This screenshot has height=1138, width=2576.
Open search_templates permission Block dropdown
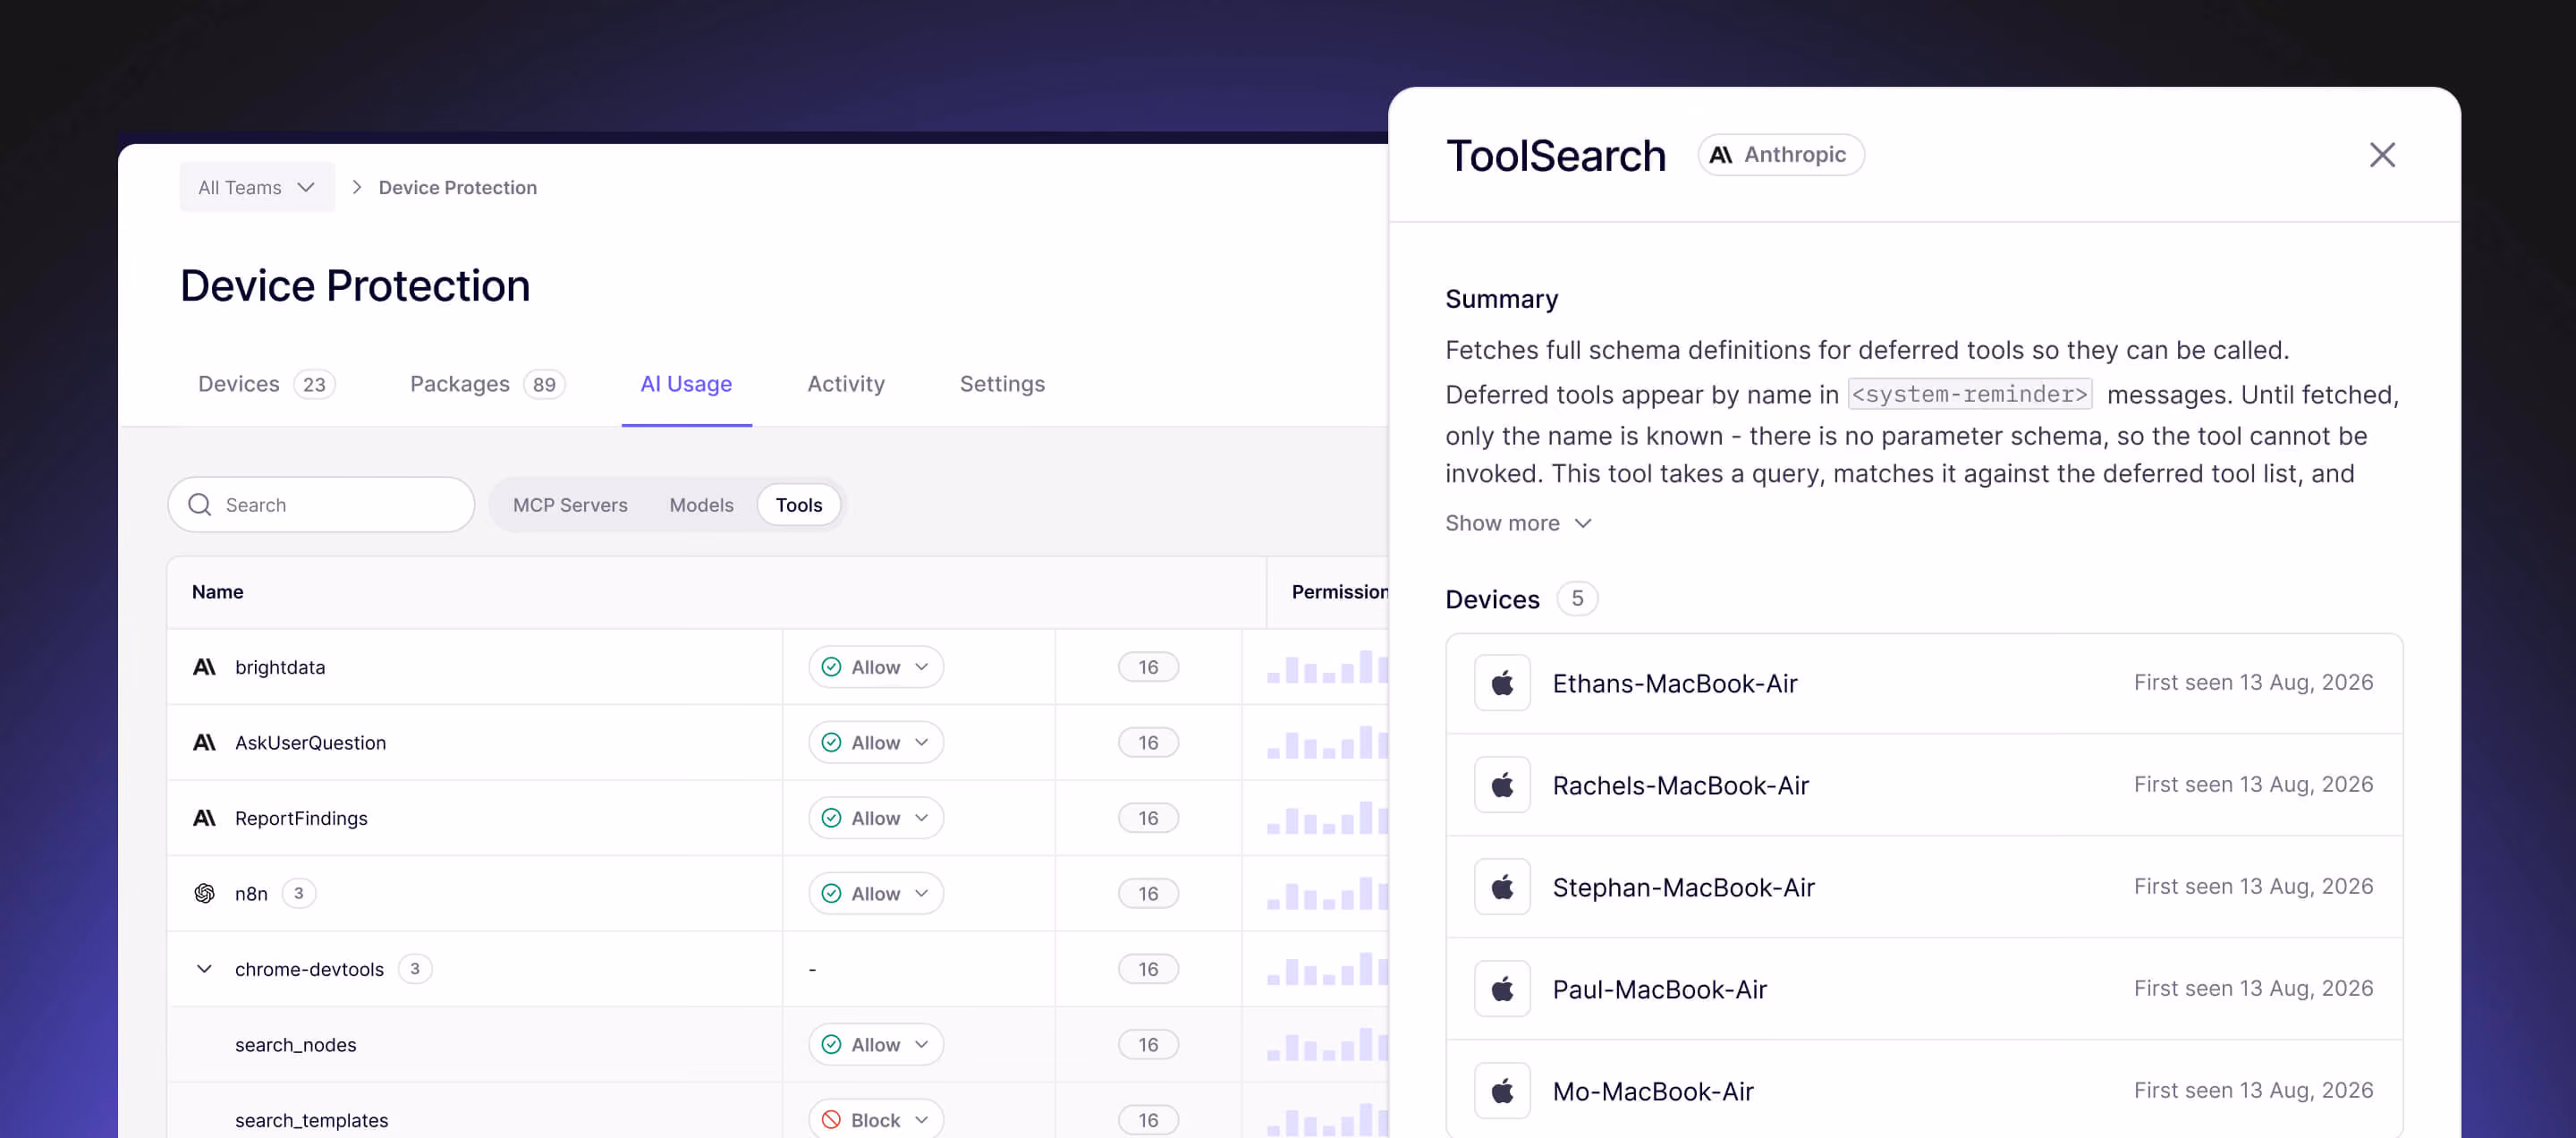(x=876, y=1119)
